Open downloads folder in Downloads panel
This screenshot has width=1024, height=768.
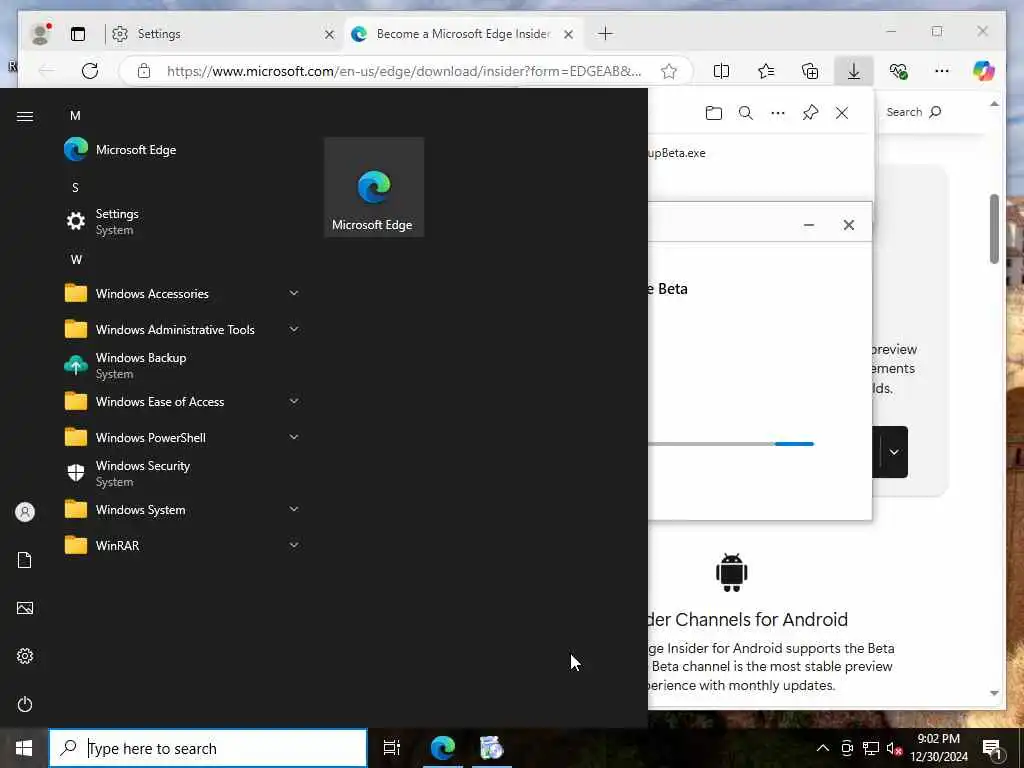click(x=714, y=113)
